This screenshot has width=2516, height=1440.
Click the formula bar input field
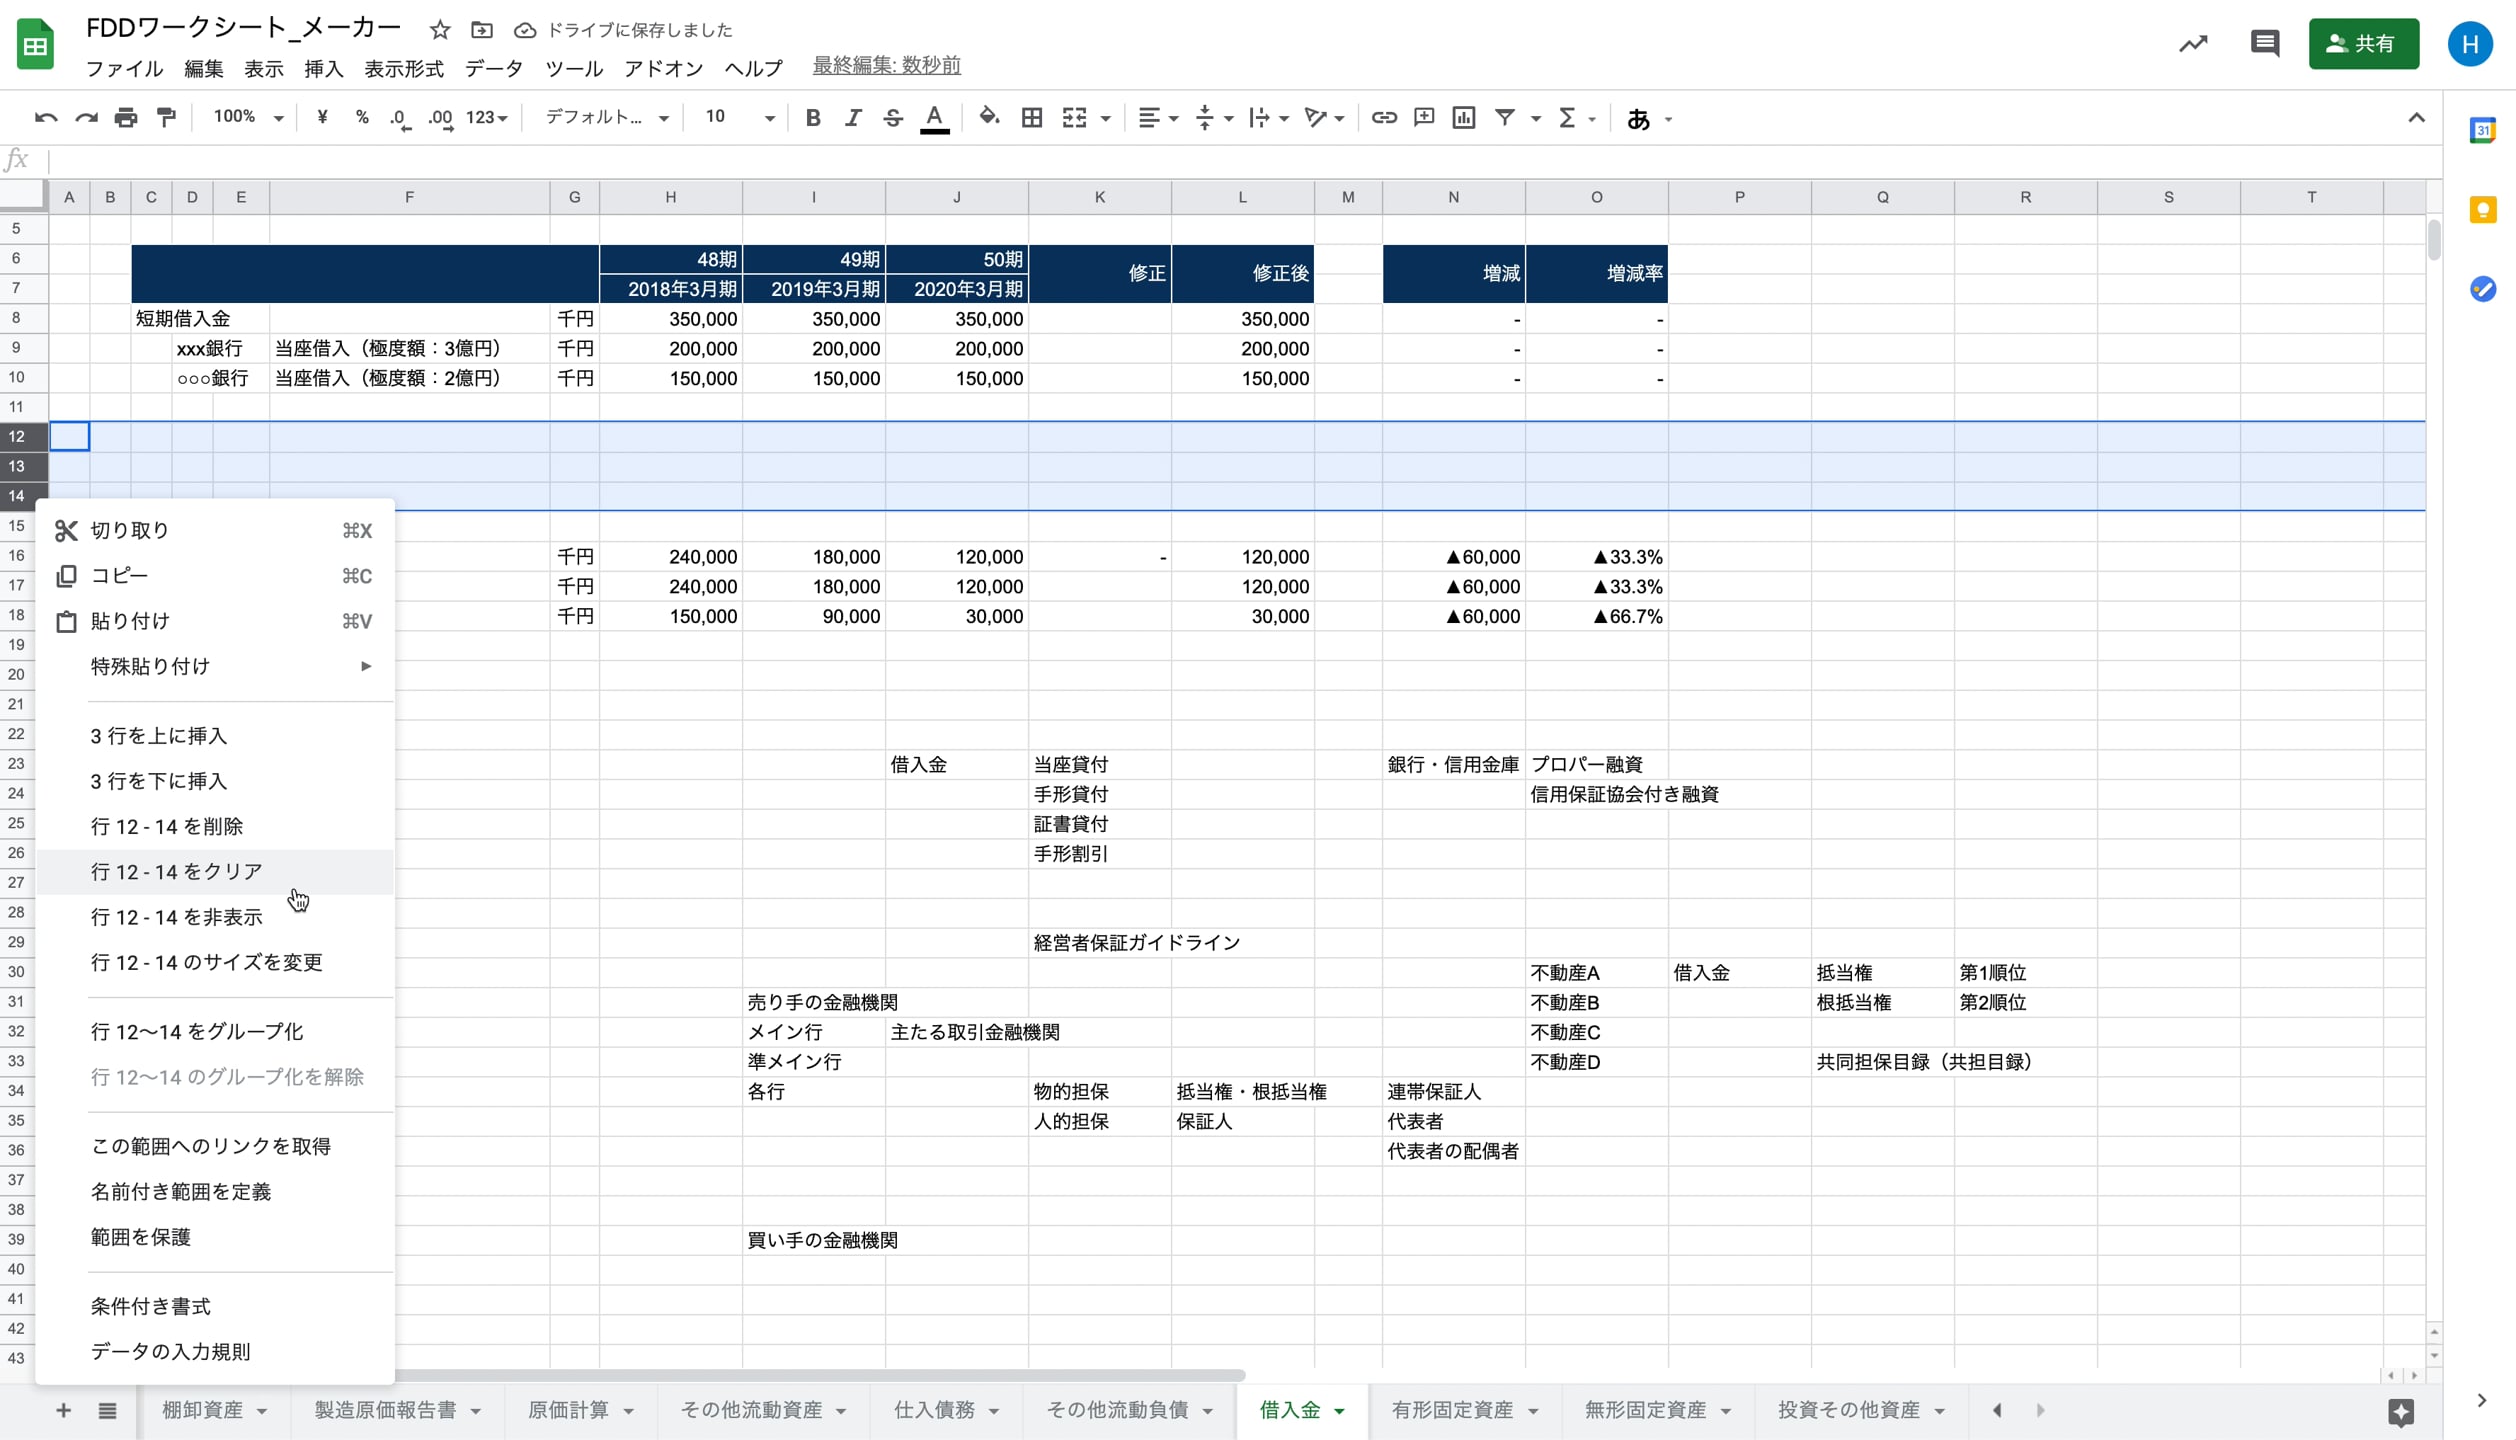[1200, 160]
